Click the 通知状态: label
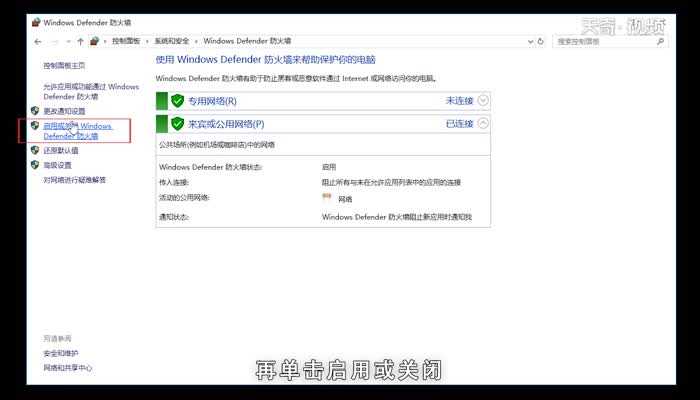 click(174, 217)
